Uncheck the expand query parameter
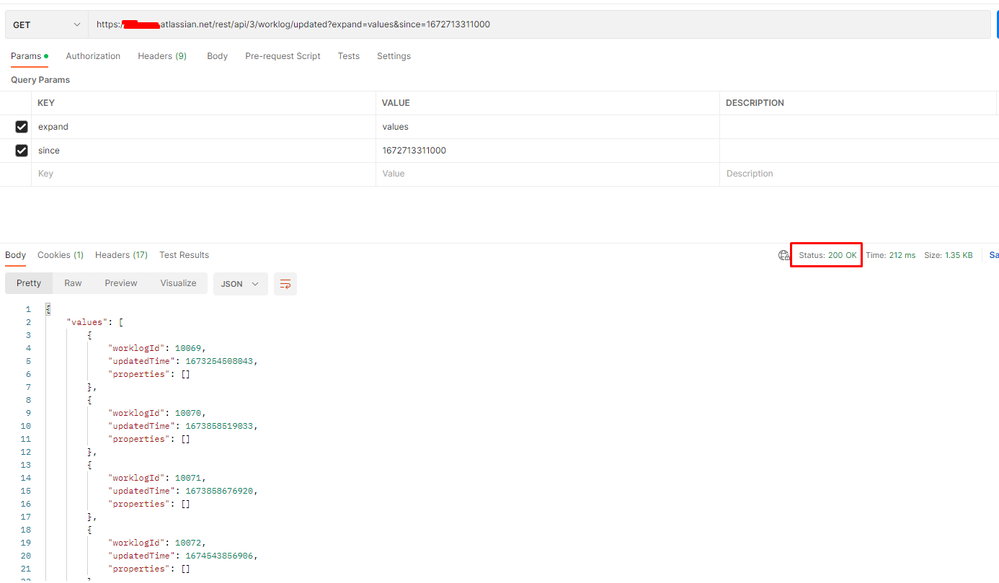999x583 pixels. (x=22, y=126)
